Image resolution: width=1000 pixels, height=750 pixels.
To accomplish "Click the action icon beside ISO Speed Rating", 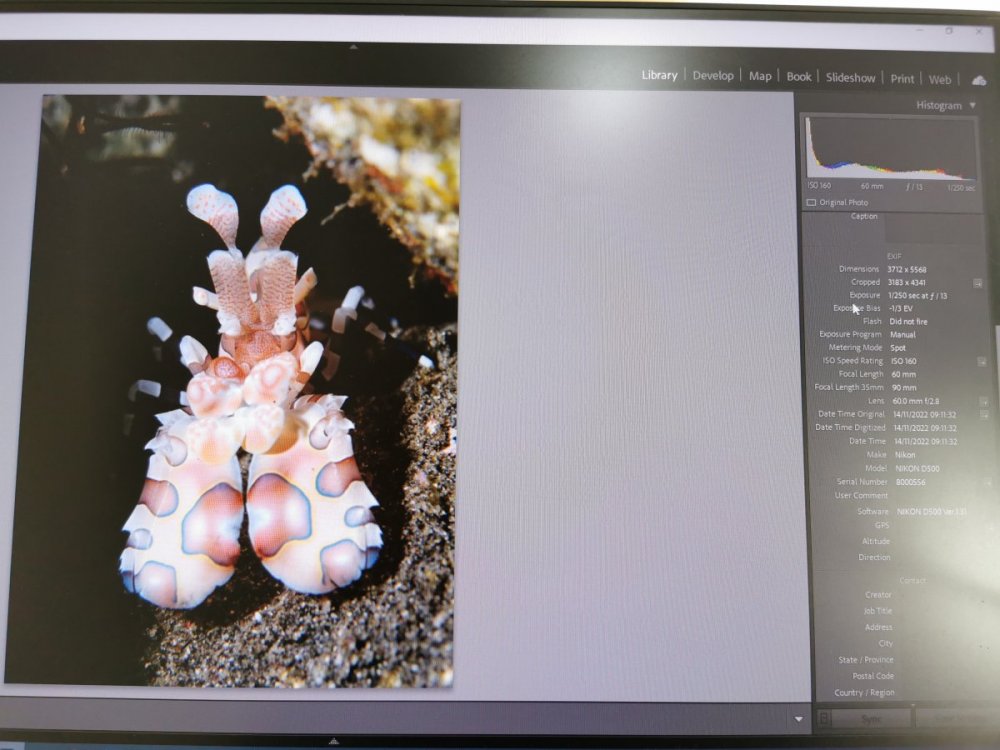I will tap(982, 362).
